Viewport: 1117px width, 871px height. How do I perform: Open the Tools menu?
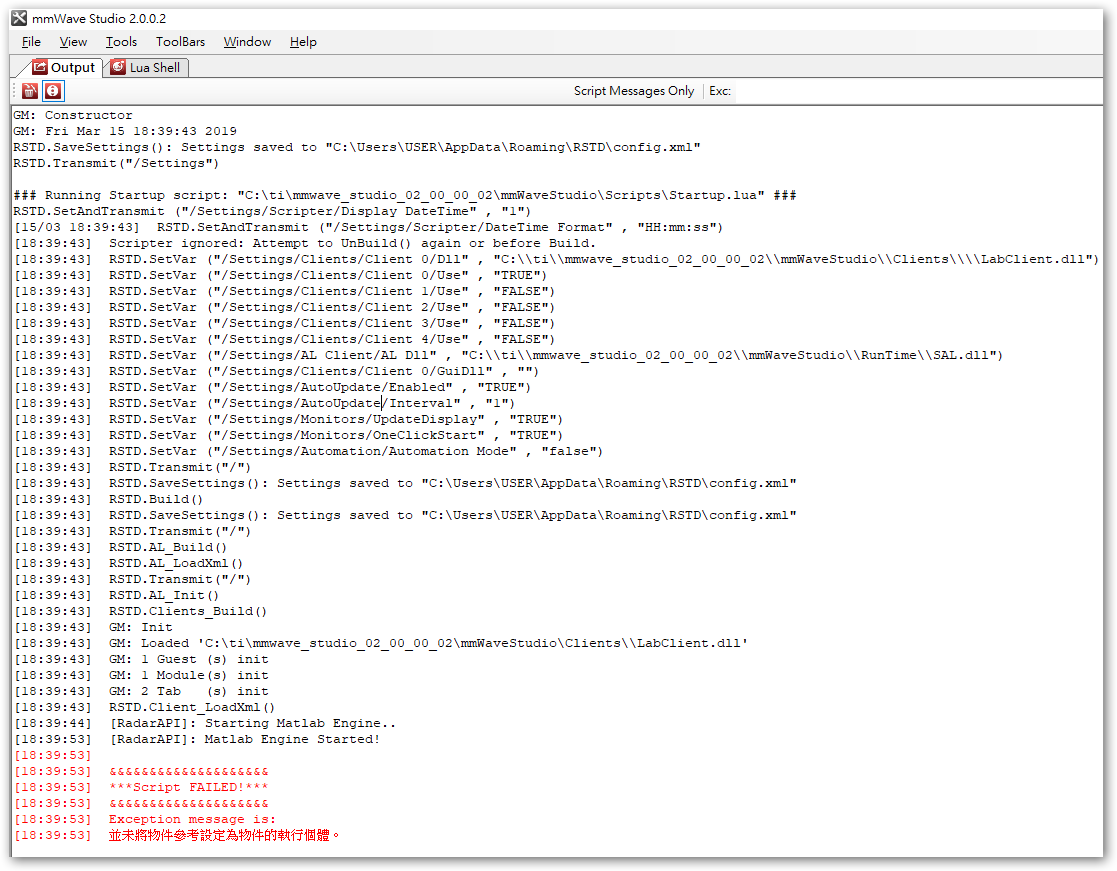click(x=121, y=42)
